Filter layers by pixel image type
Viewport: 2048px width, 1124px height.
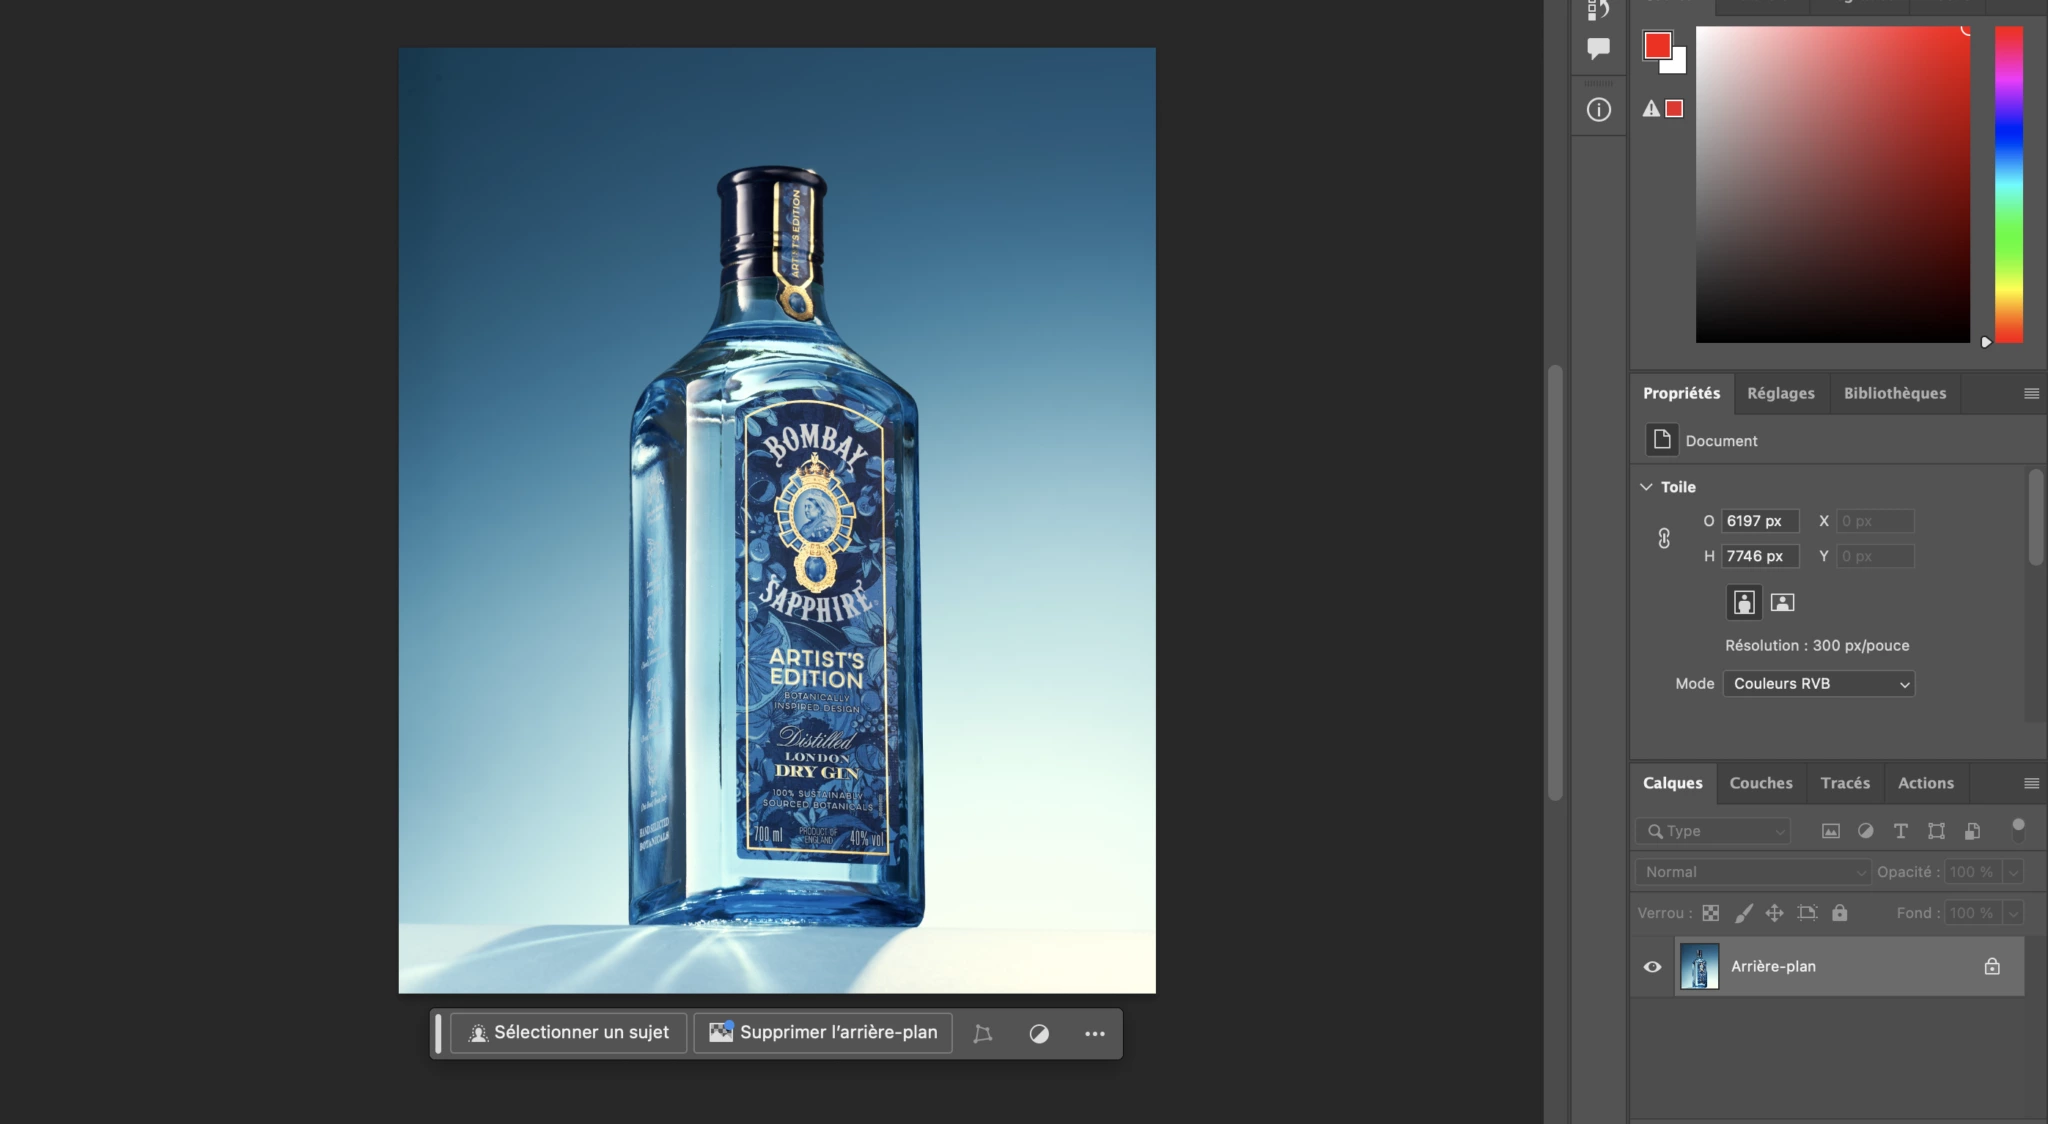(1830, 831)
